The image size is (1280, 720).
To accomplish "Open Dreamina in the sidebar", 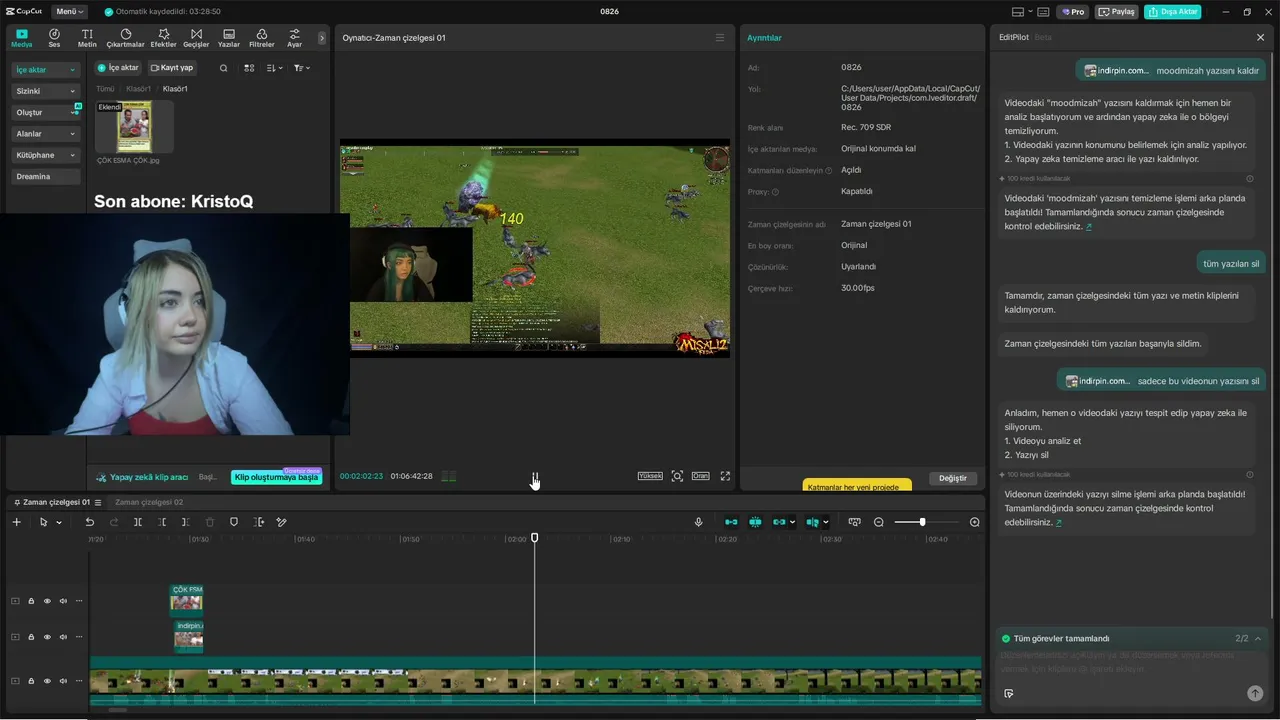I will [46, 177].
